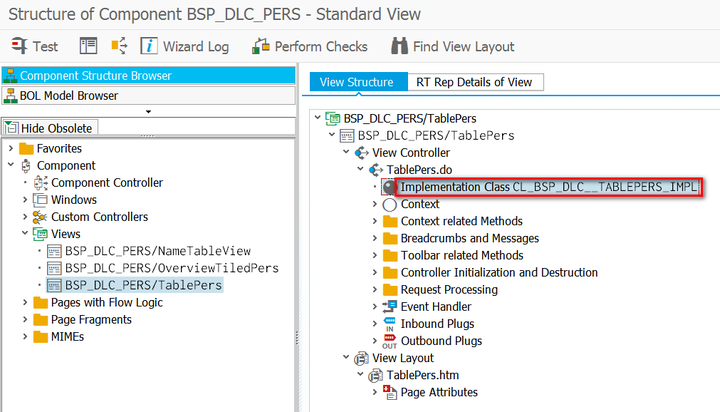
Task: Select the TablePers.htm label
Action: [x=422, y=375]
